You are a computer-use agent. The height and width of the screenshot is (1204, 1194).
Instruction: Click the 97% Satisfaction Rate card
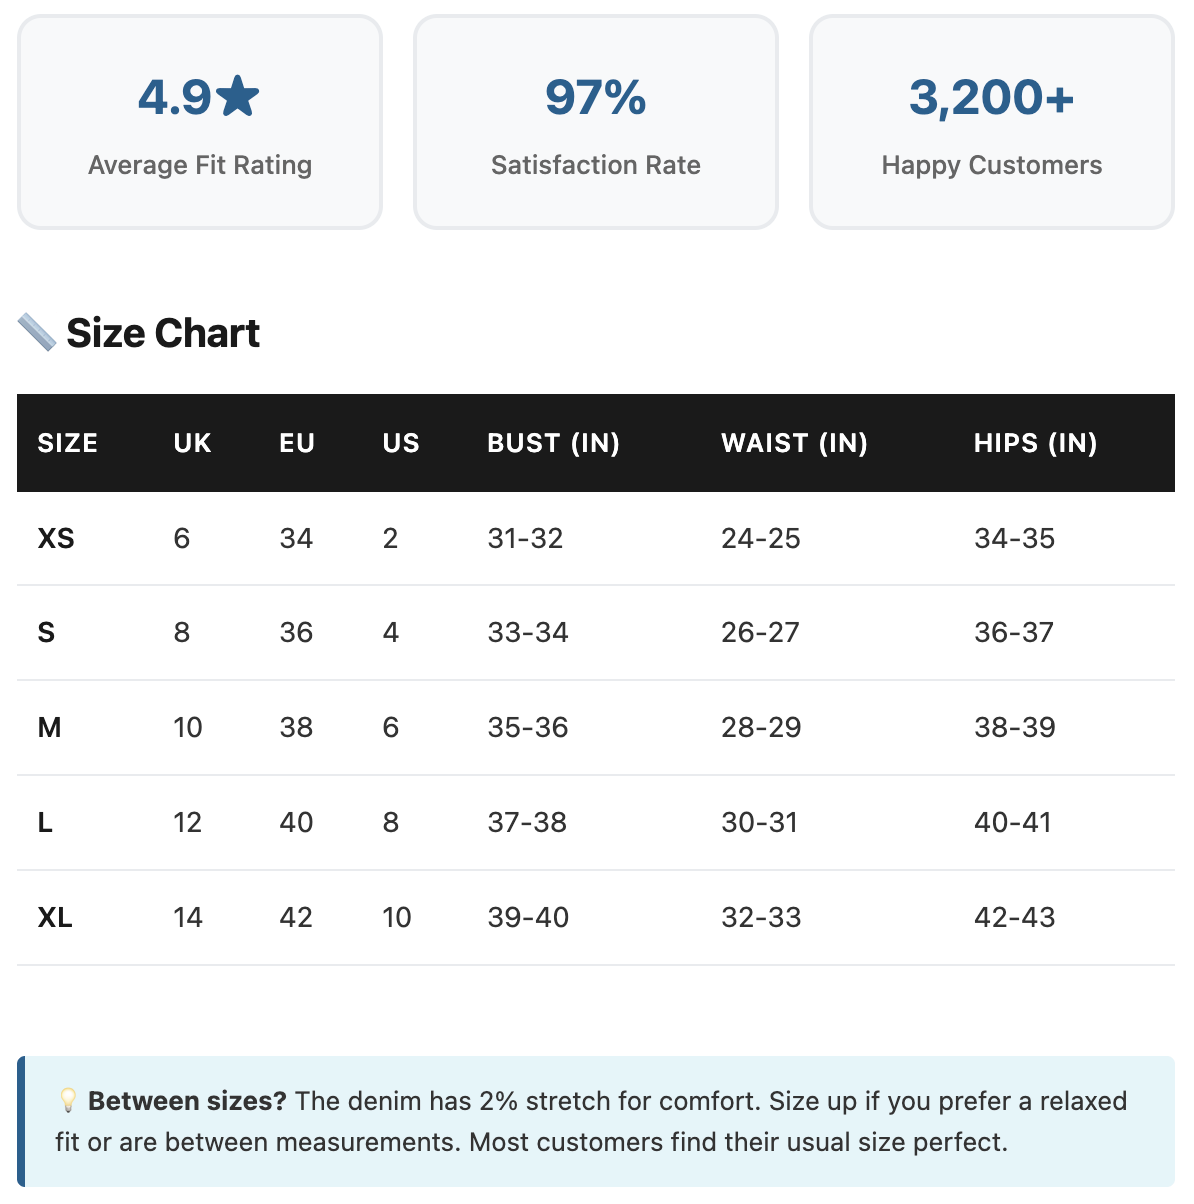(596, 122)
